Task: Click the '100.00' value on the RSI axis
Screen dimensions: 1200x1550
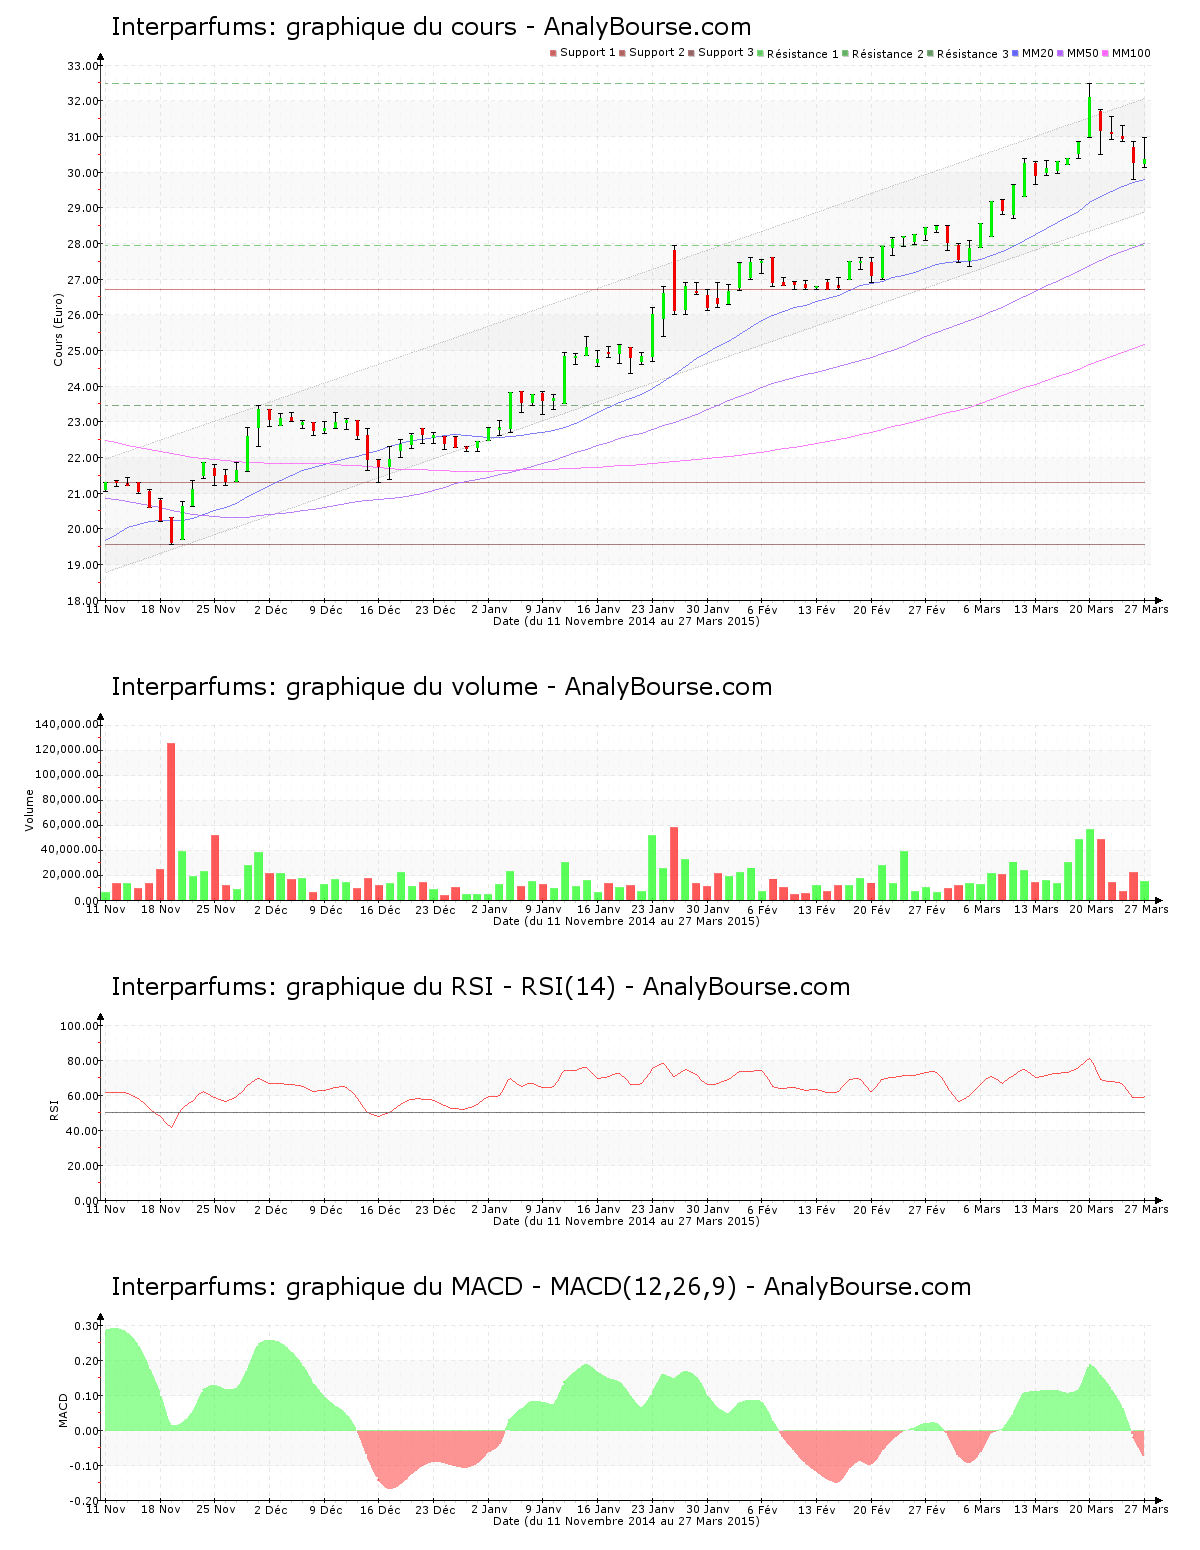Action: point(80,1026)
